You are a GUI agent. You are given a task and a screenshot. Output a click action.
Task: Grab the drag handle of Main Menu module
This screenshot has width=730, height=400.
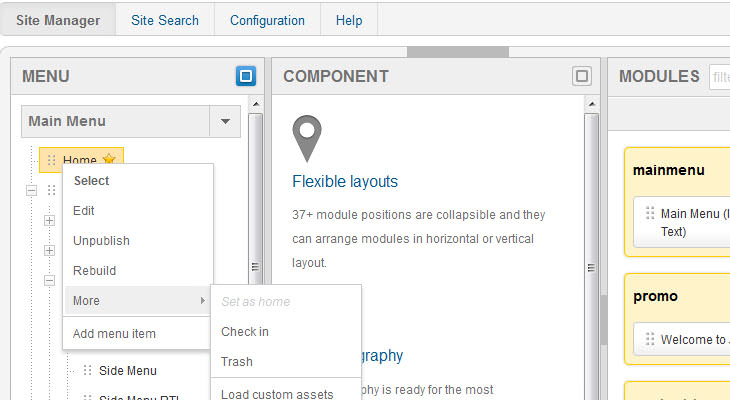click(650, 214)
